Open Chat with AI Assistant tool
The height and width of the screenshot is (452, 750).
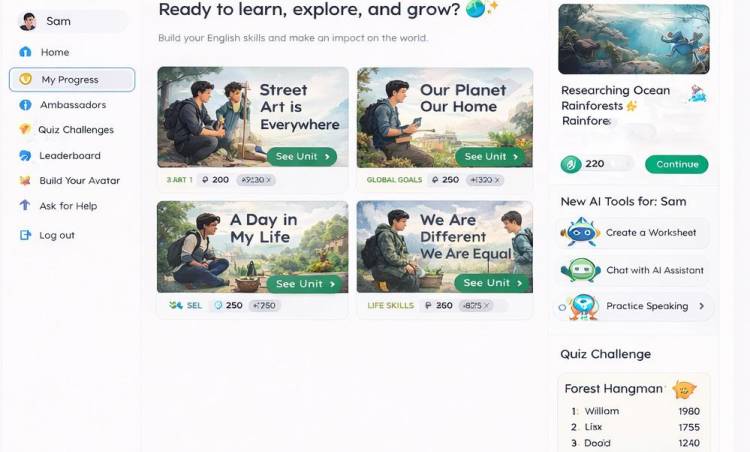633,270
